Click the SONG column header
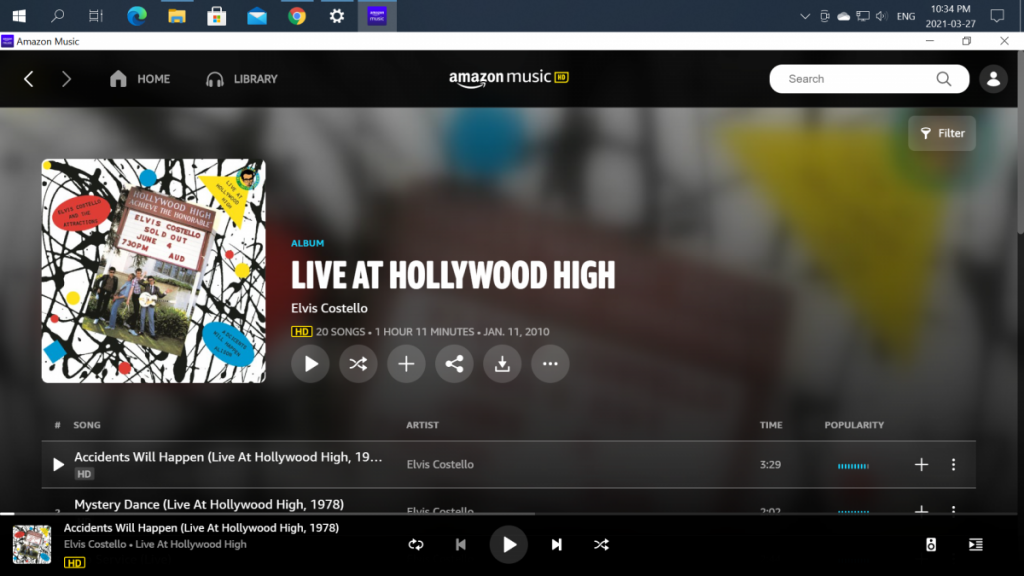This screenshot has width=1024, height=576. (87, 425)
